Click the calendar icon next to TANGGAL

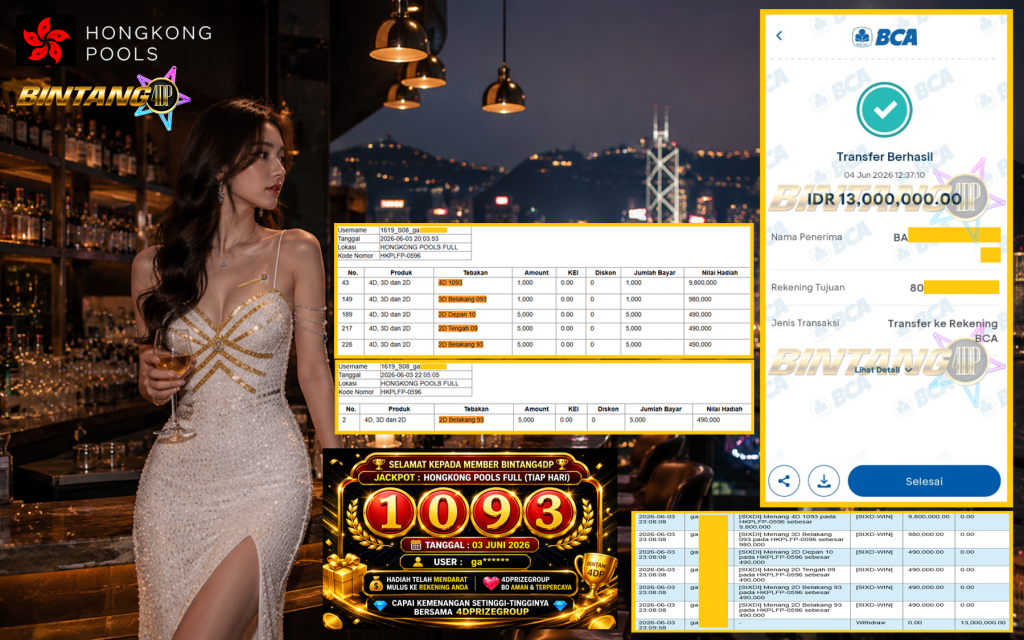[415, 545]
